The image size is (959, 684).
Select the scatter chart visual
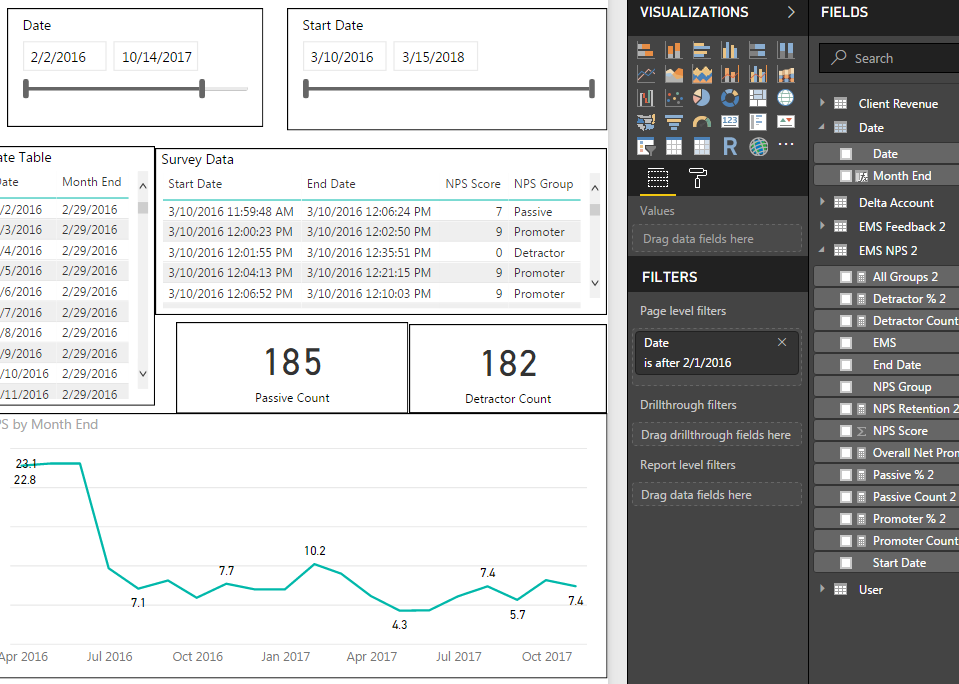[673, 98]
